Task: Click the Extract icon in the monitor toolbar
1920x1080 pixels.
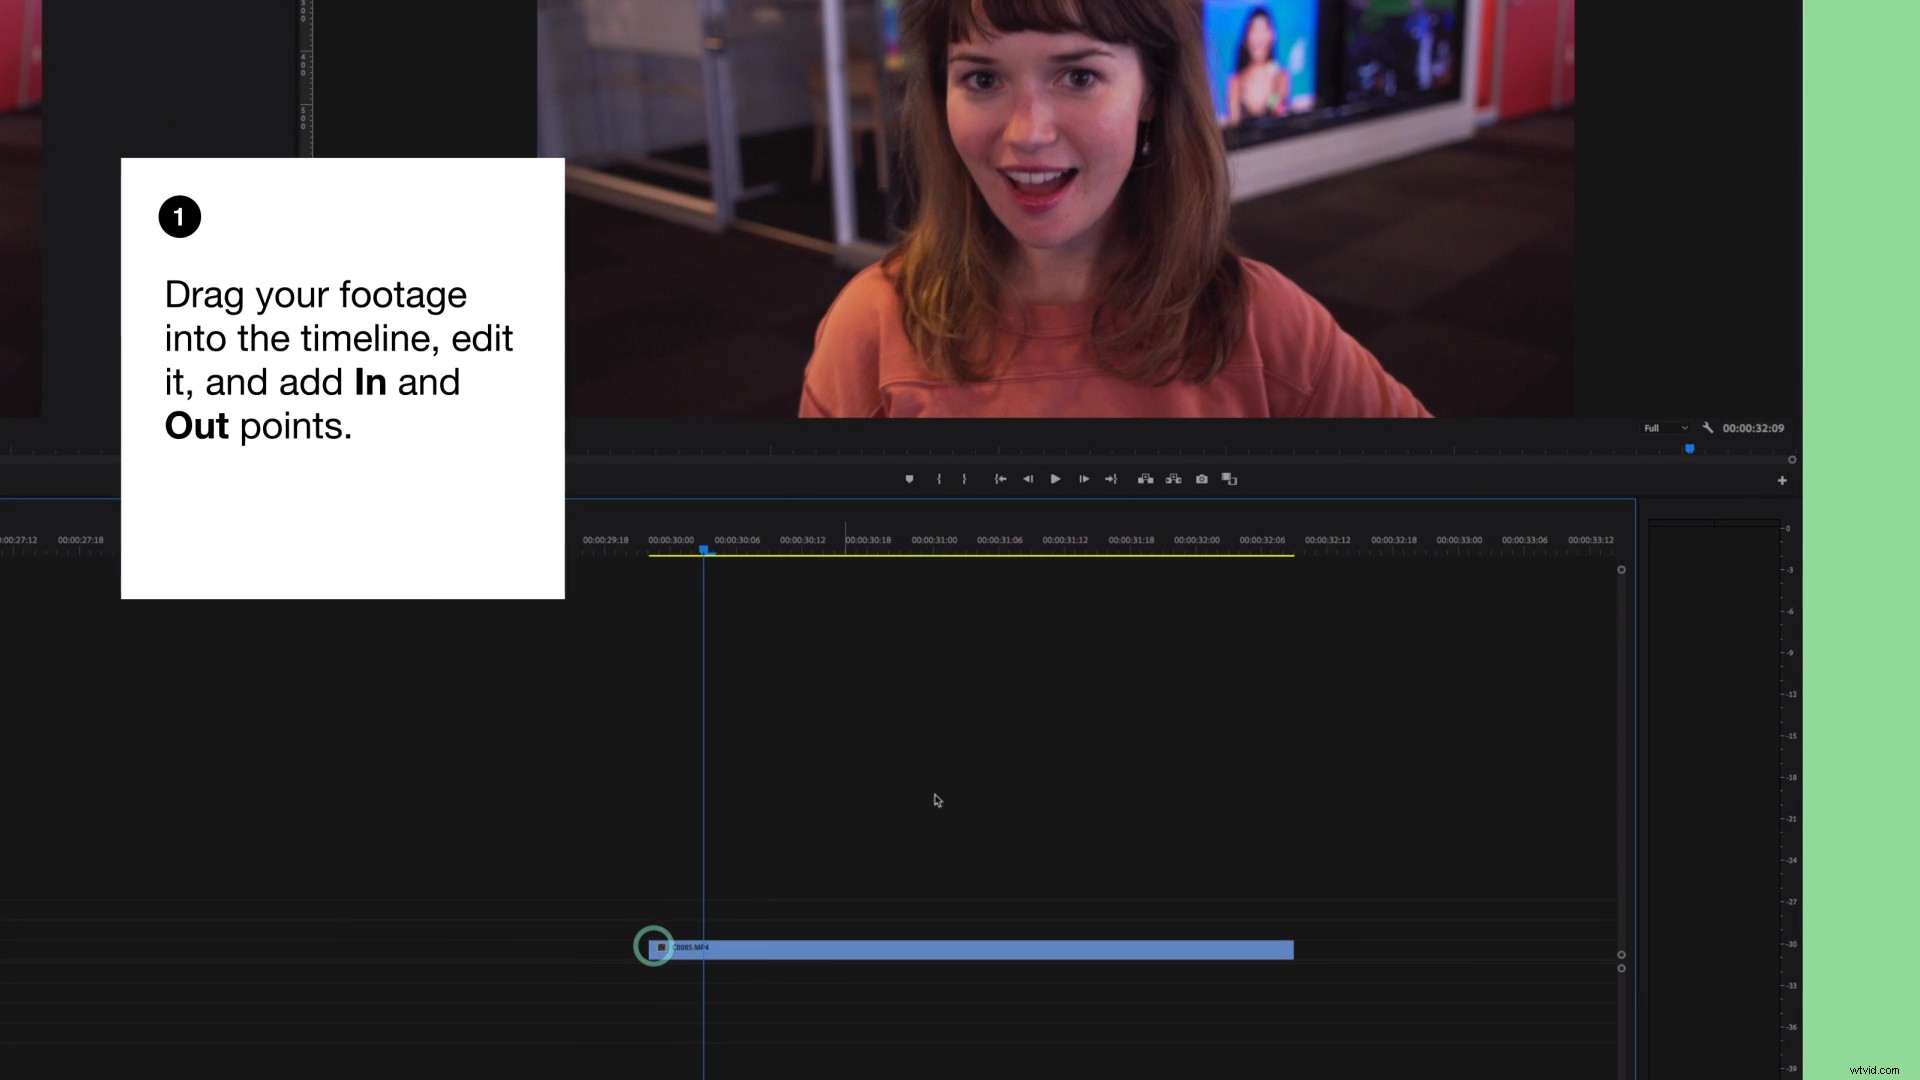Action: [x=1173, y=479]
